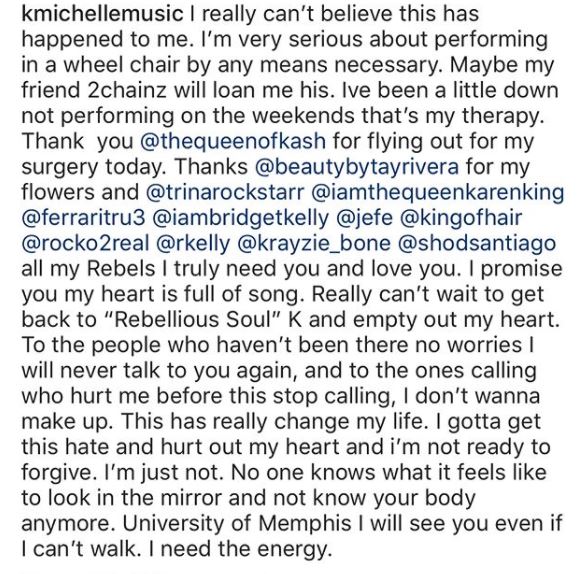Click the word "2chainz" in caption
This screenshot has height=574, width=584.
pos(127,91)
